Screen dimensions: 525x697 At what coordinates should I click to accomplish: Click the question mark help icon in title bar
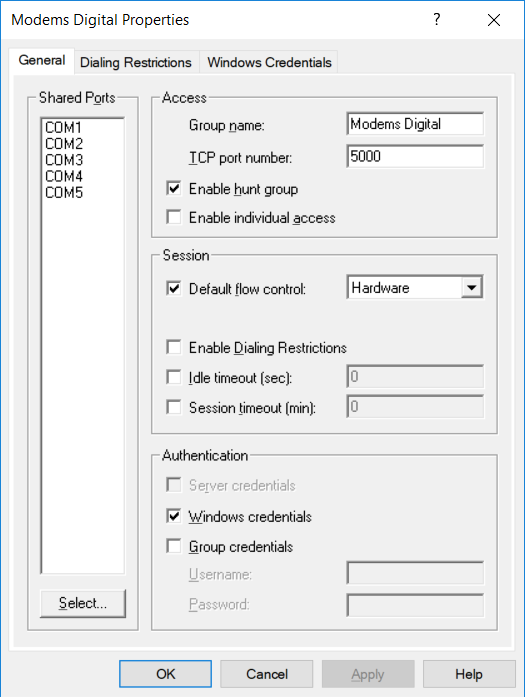pos(437,20)
